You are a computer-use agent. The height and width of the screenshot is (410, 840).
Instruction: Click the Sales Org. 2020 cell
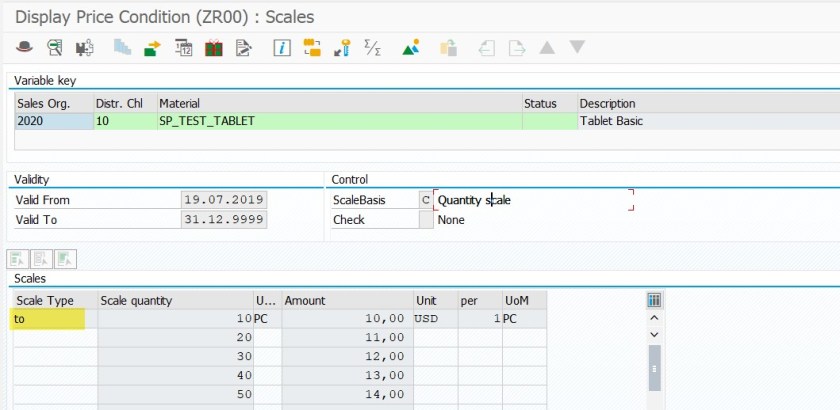(x=52, y=121)
